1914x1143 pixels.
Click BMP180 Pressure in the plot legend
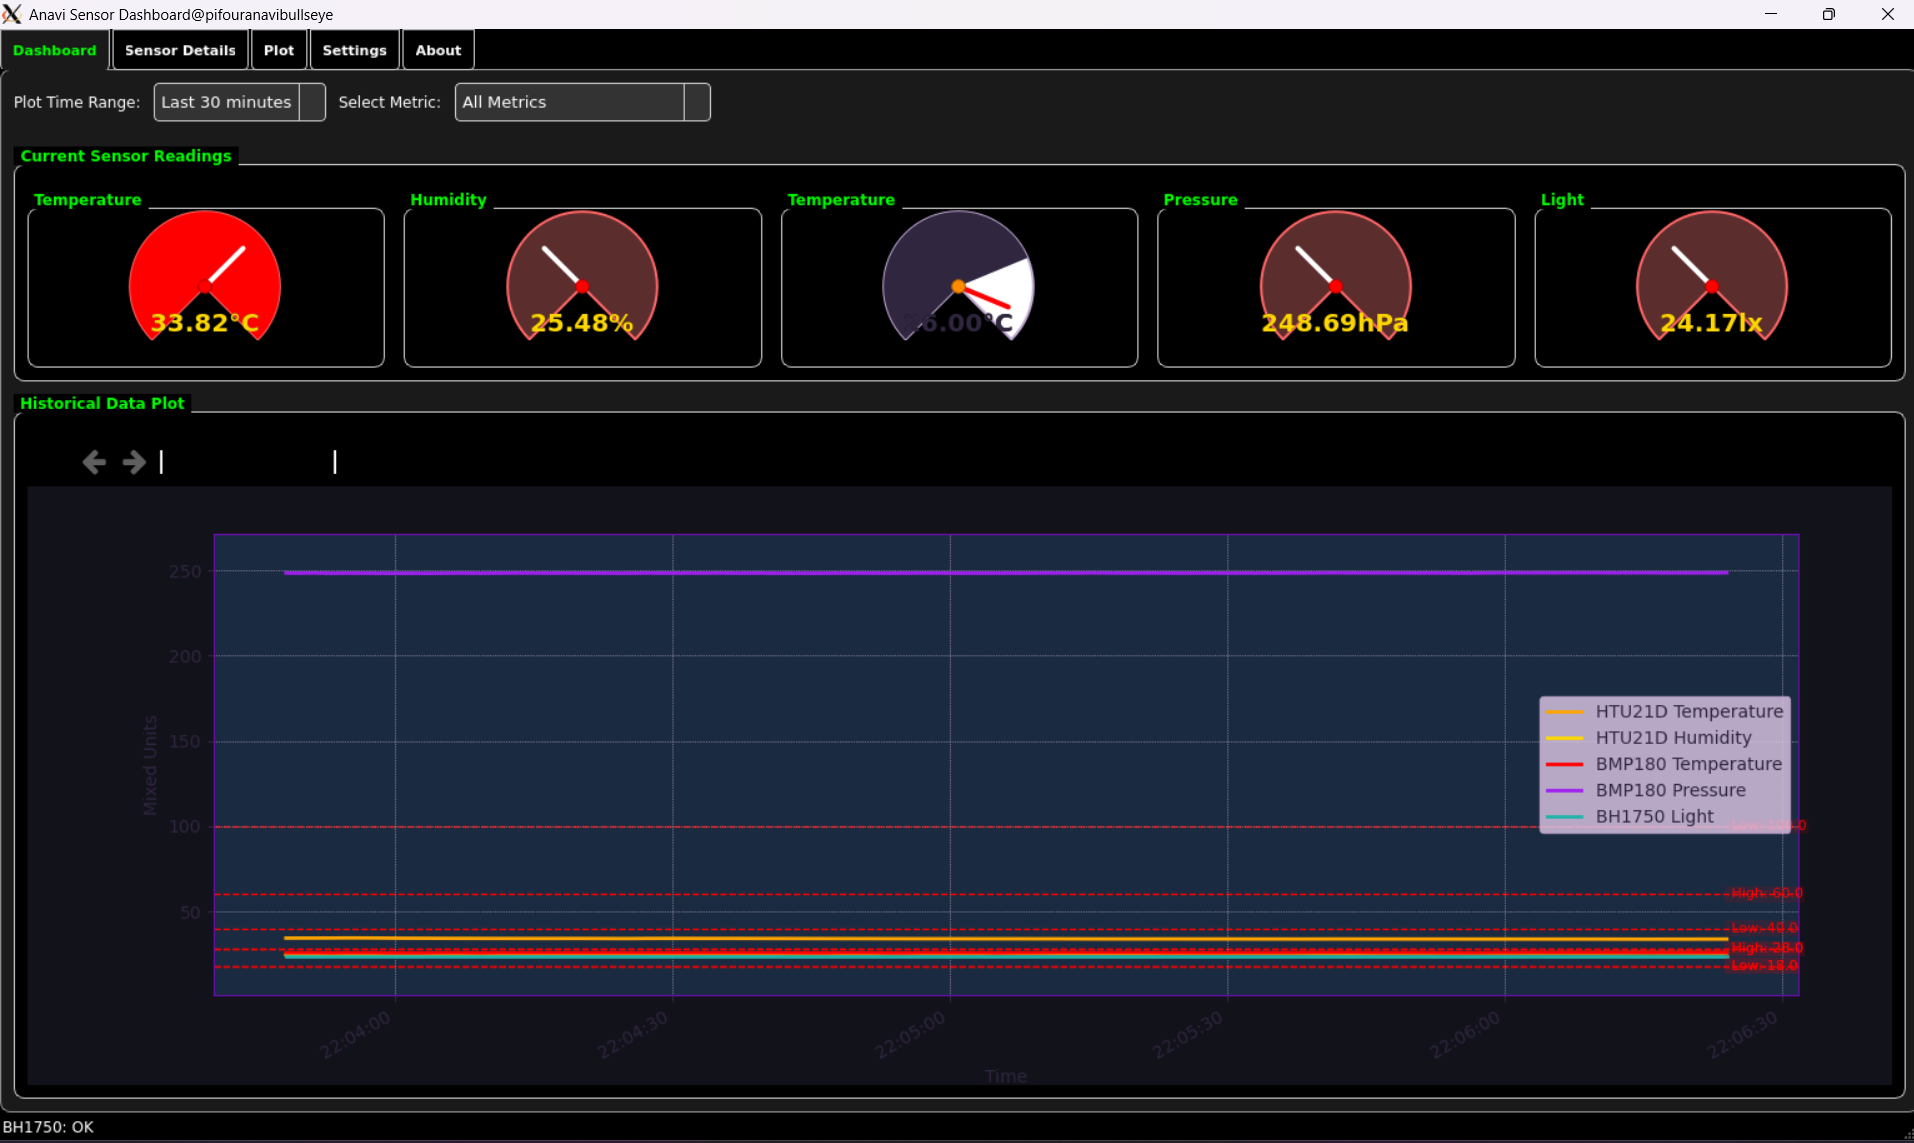(x=1670, y=790)
